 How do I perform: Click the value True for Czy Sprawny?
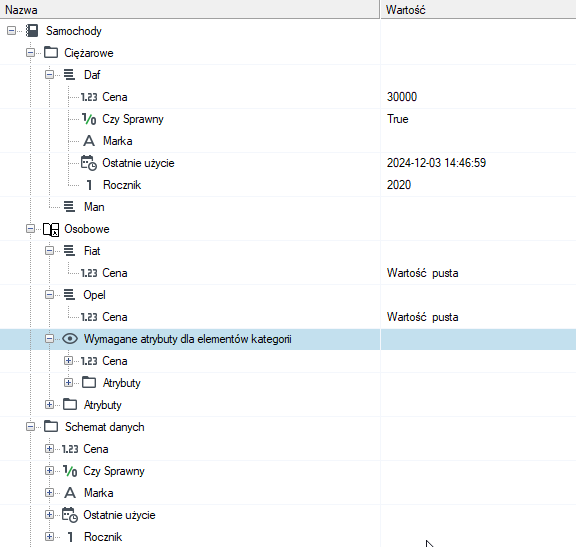(397, 119)
